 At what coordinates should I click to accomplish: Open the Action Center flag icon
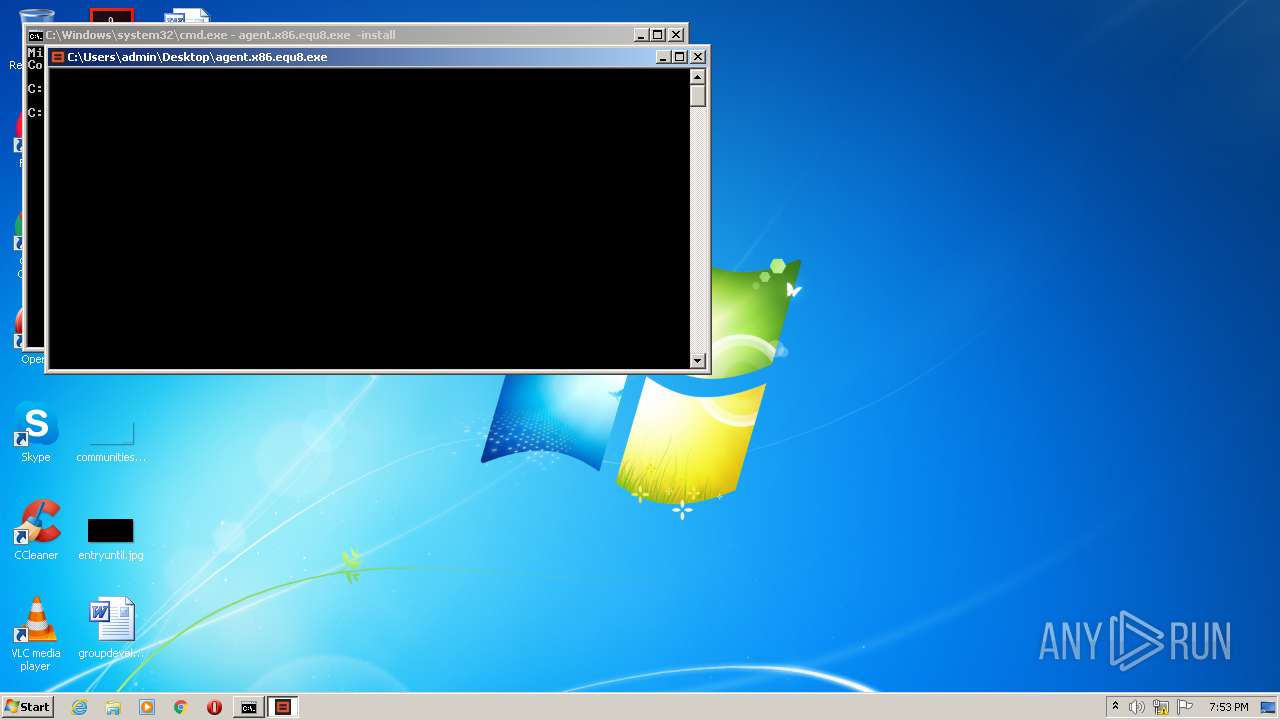click(x=1185, y=707)
